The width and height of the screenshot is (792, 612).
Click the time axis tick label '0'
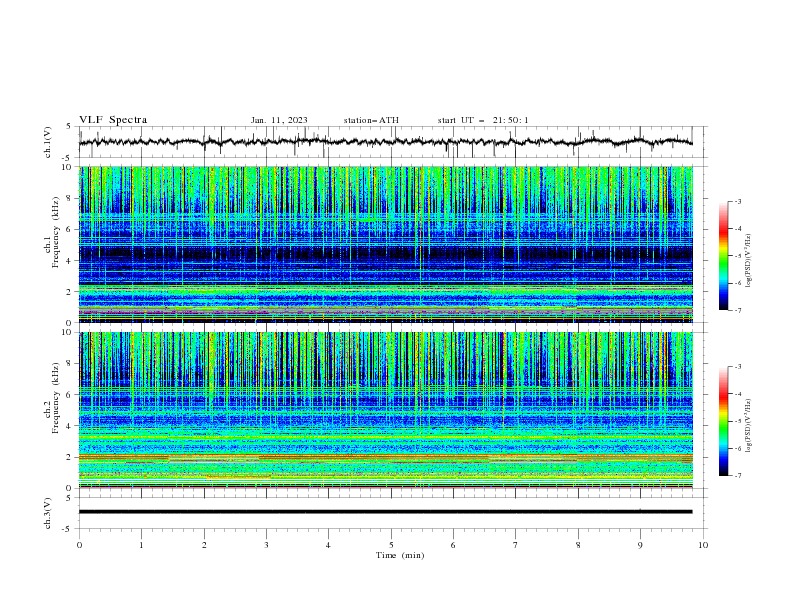point(79,545)
